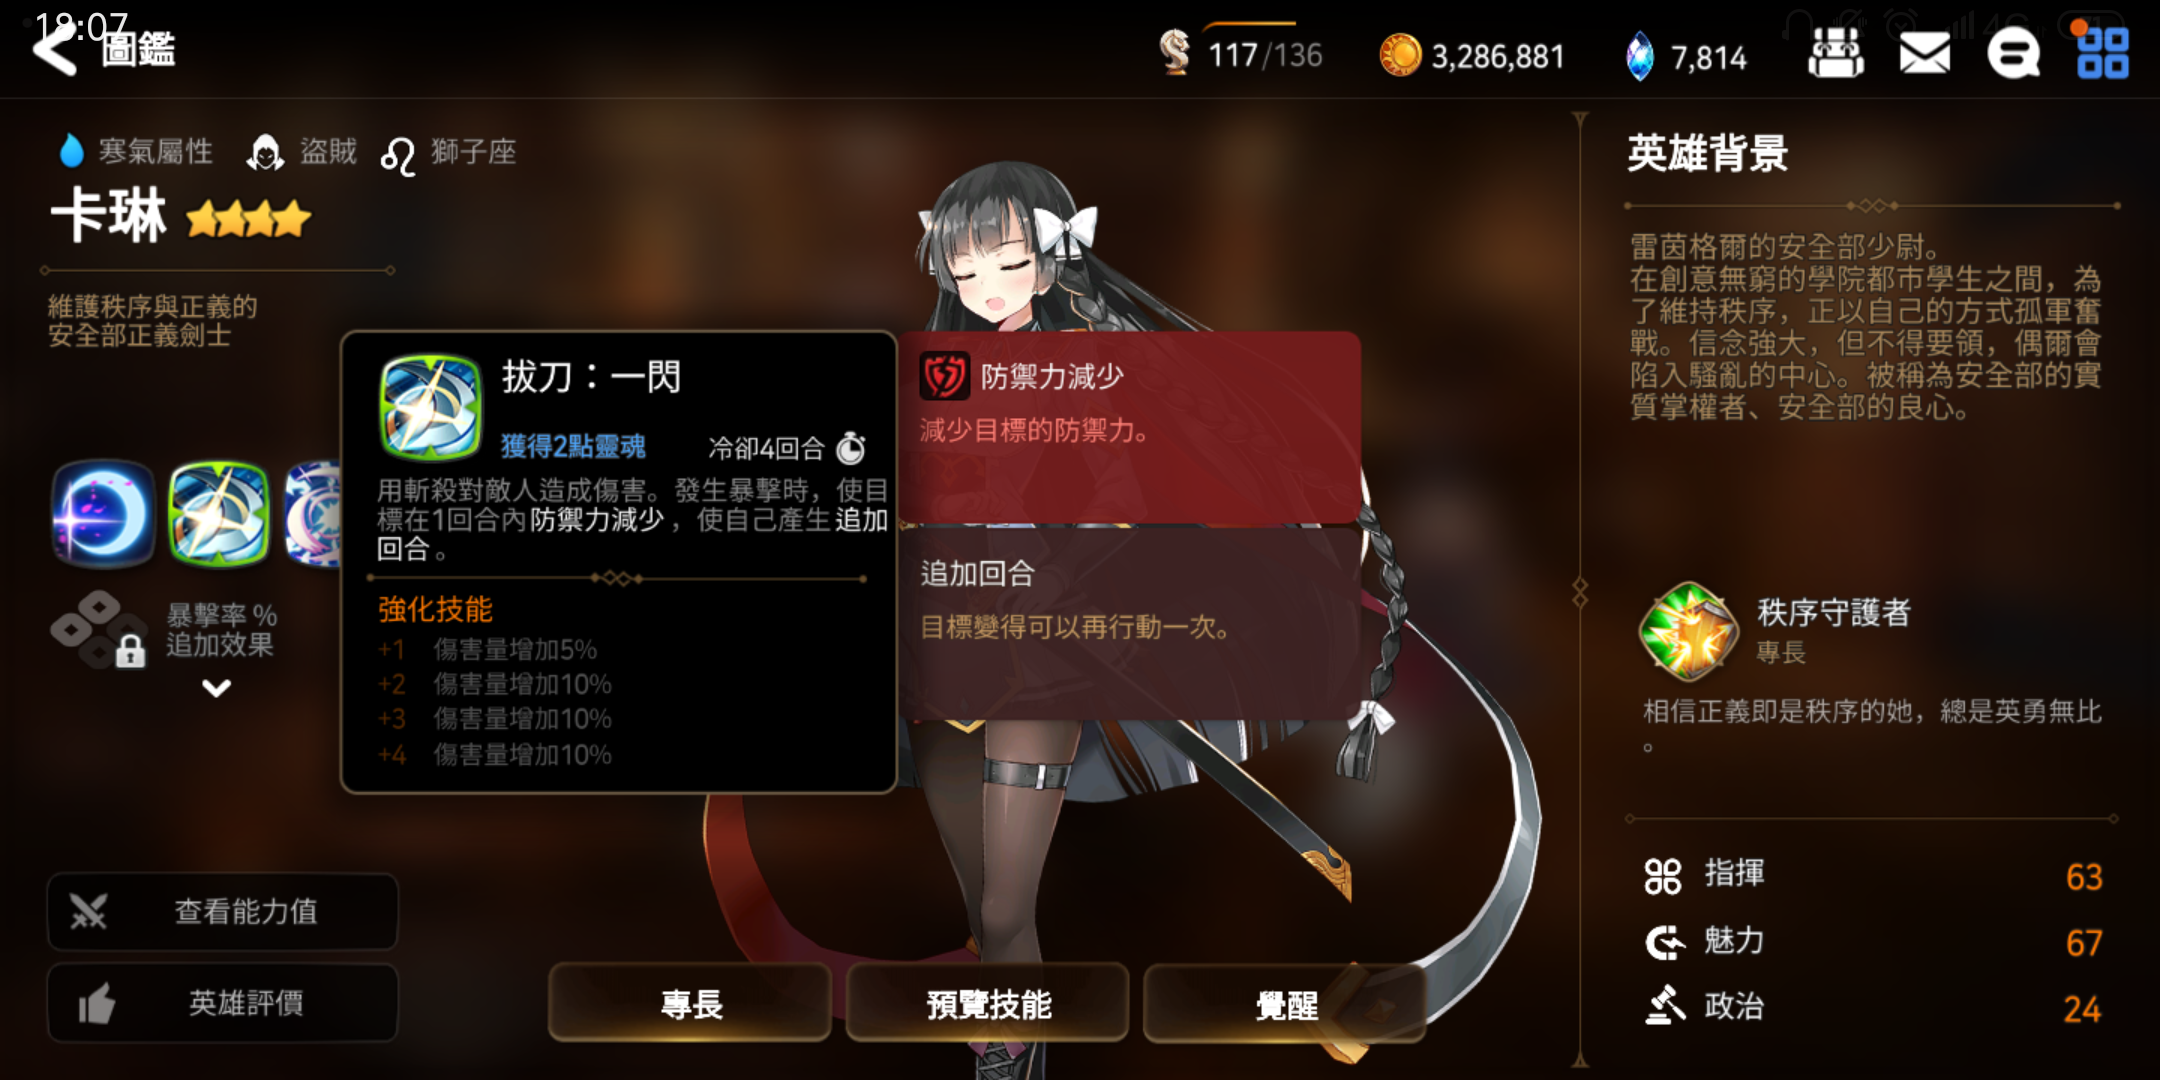Image resolution: width=2160 pixels, height=1080 pixels.
Task: Open the chat bubble icon
Action: [2013, 54]
